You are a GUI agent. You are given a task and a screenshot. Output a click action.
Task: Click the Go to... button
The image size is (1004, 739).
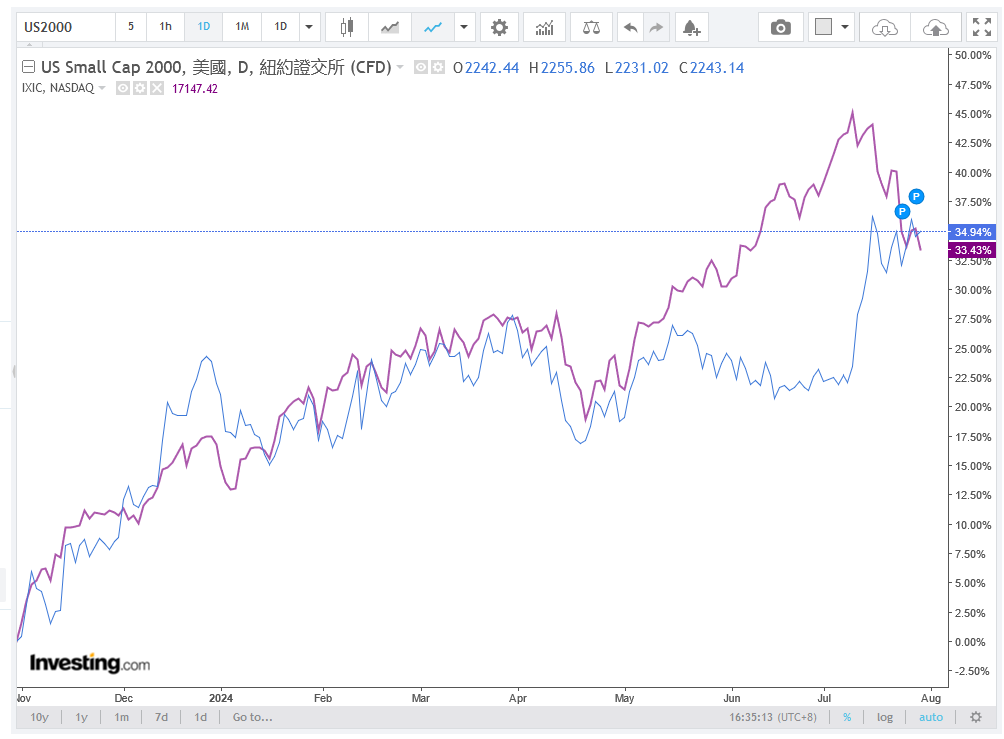[252, 717]
